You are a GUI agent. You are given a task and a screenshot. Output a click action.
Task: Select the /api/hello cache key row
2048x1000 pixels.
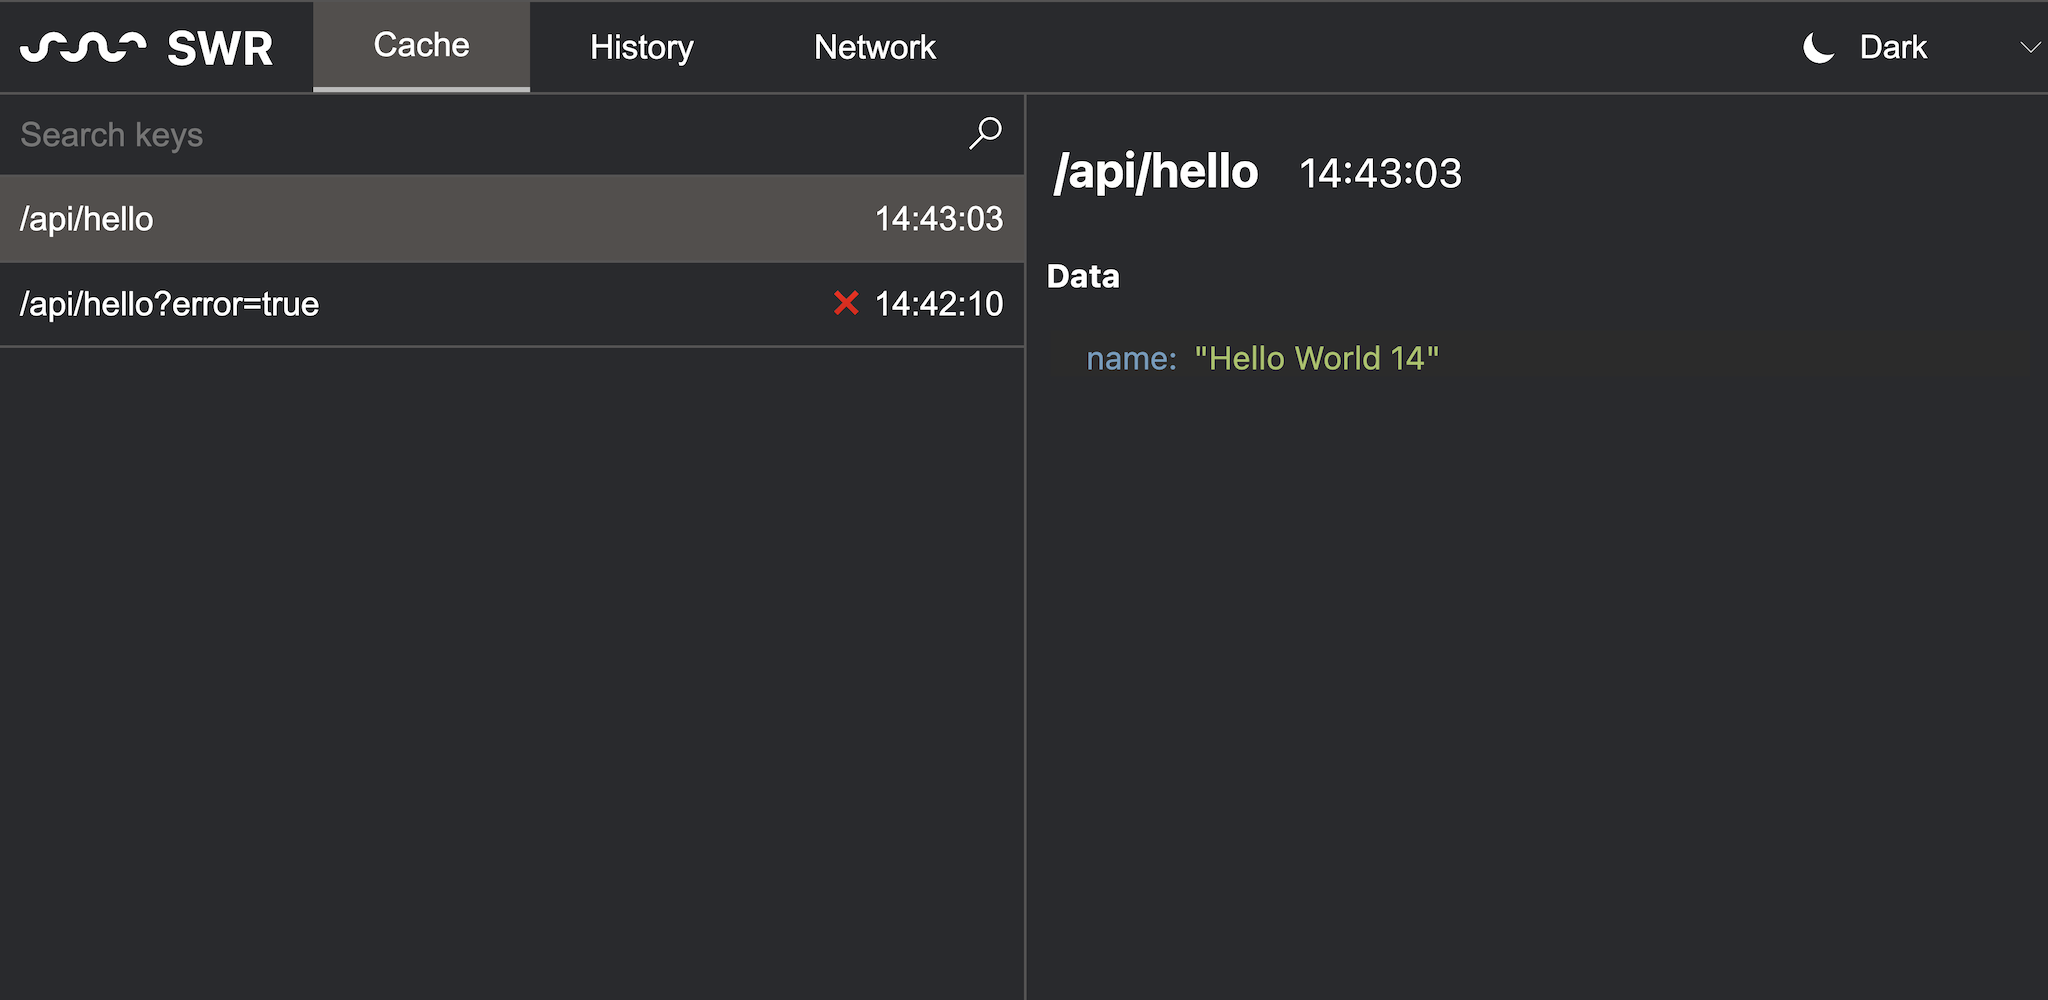click(512, 219)
